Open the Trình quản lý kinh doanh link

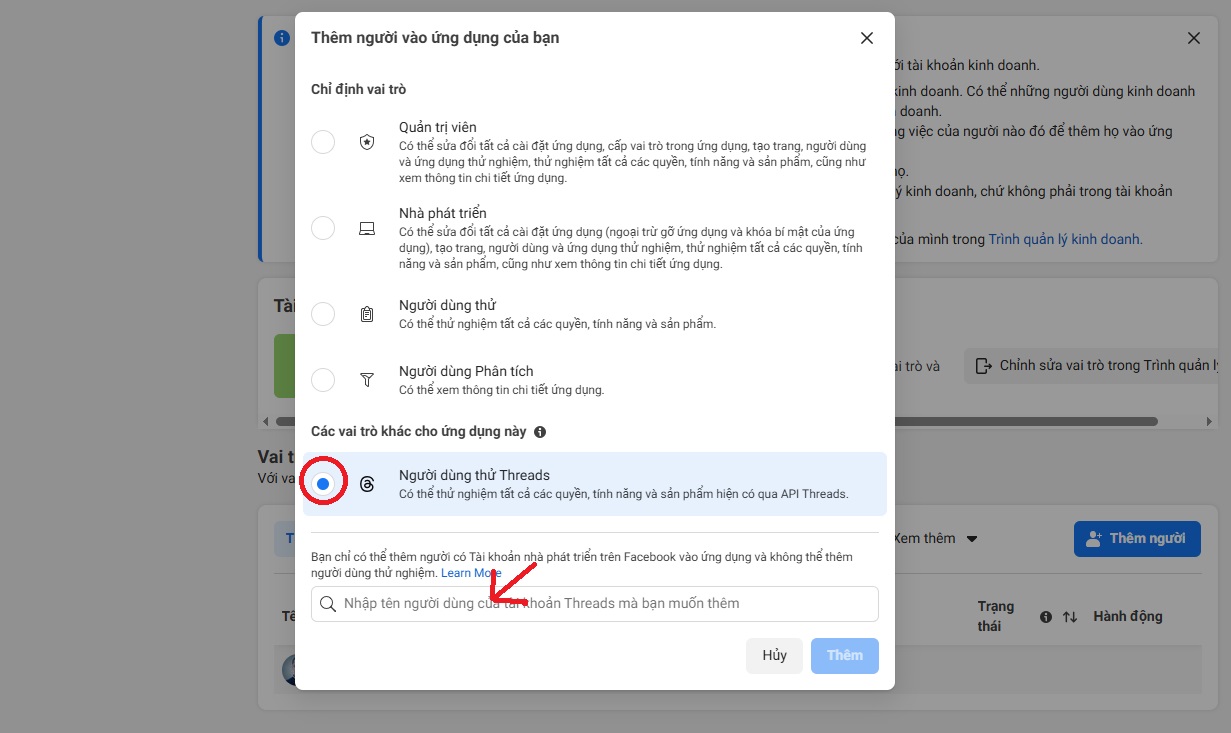pyautogui.click(x=1065, y=240)
